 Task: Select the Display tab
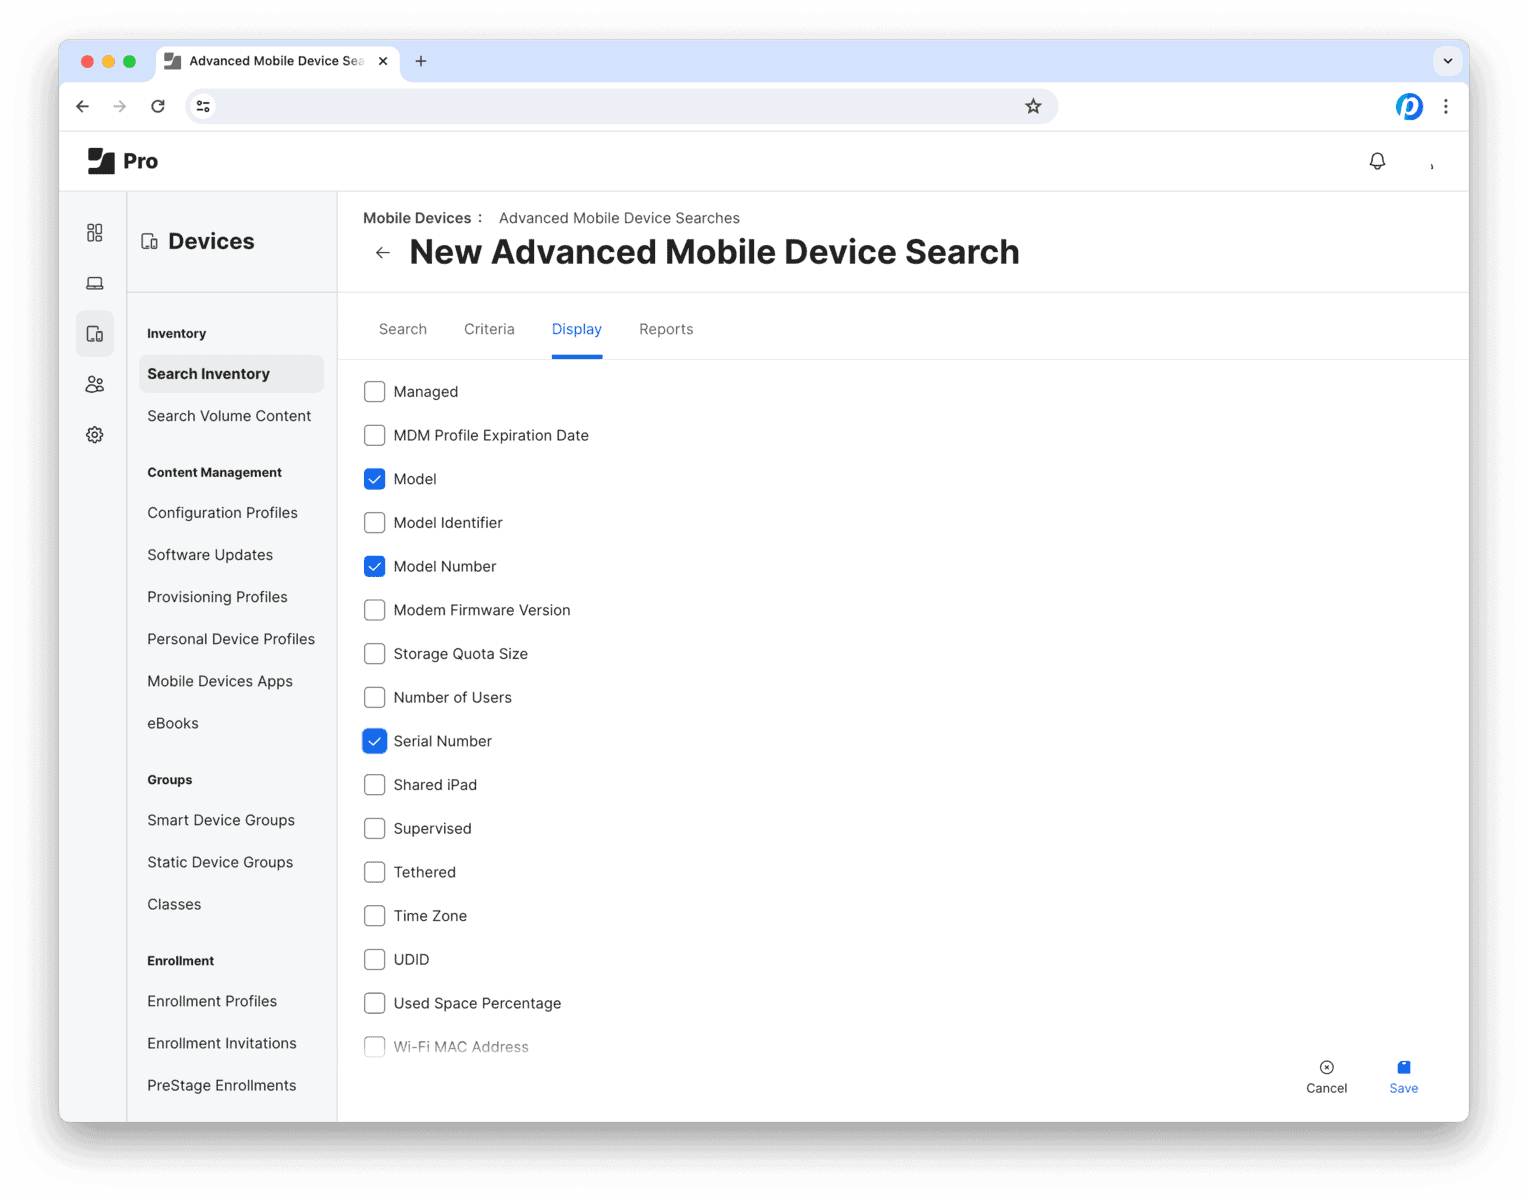[x=577, y=329]
